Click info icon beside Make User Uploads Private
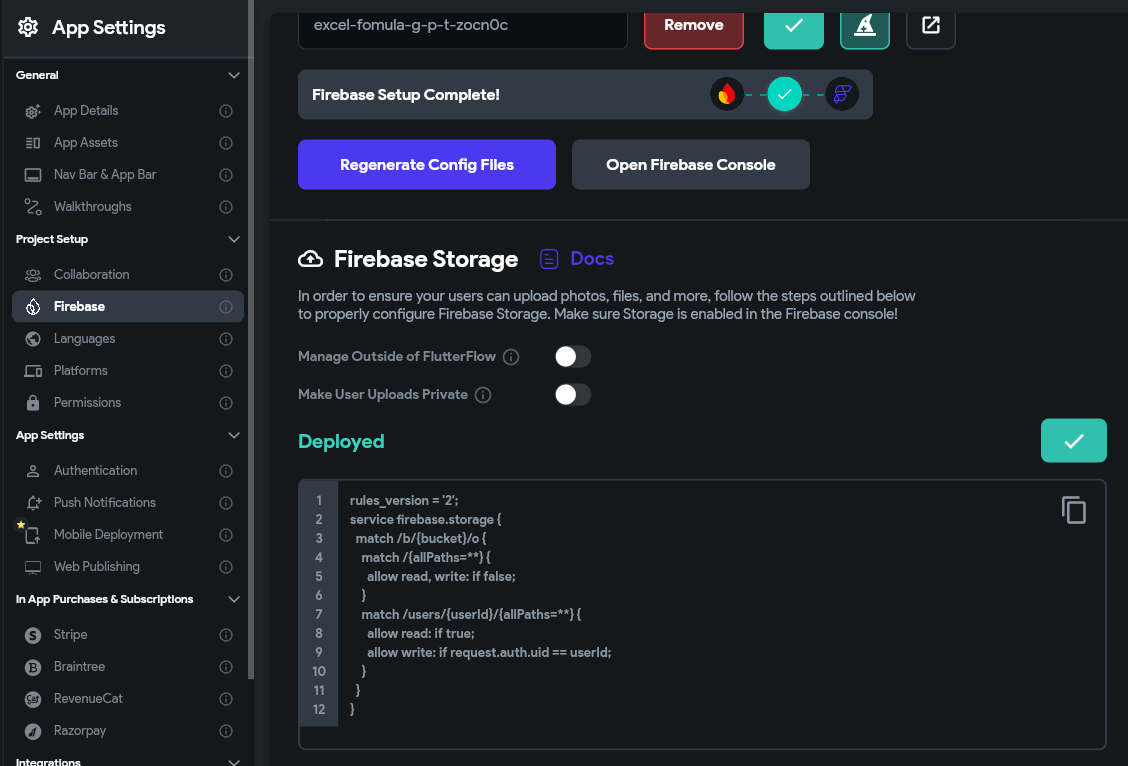Screen dimensions: 1128x766 (483, 395)
